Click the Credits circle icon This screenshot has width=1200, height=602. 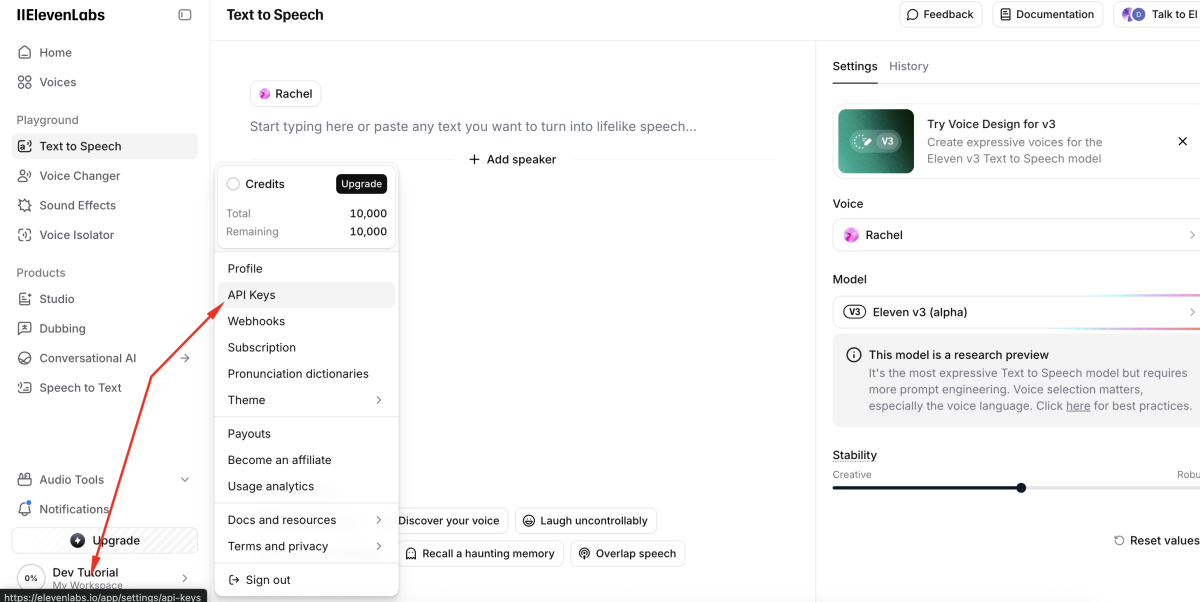[x=233, y=184]
